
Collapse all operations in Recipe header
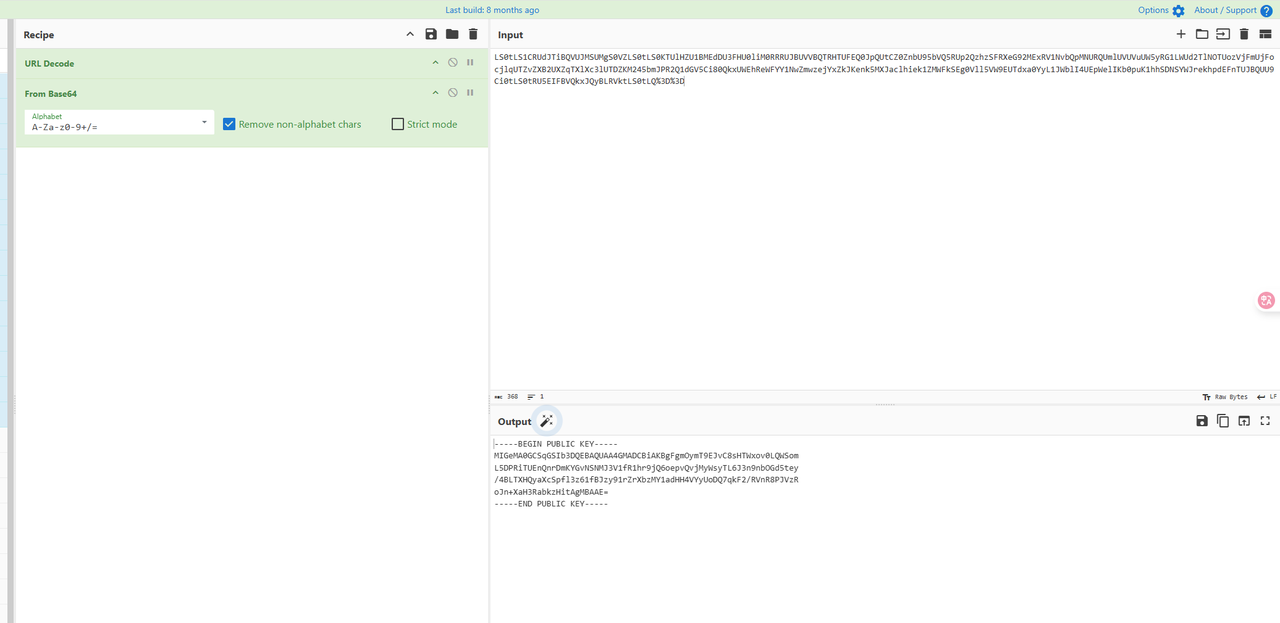pyautogui.click(x=410, y=35)
